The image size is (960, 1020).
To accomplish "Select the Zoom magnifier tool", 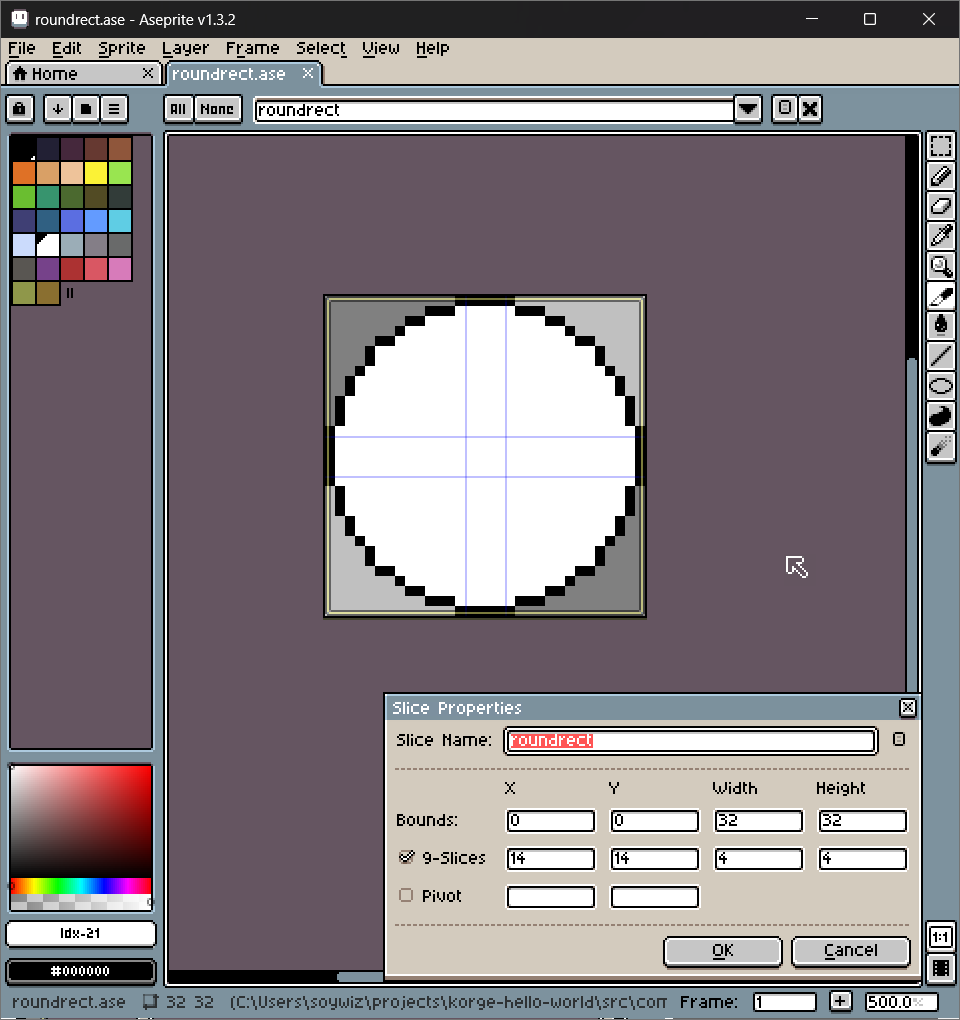I will coord(940,266).
